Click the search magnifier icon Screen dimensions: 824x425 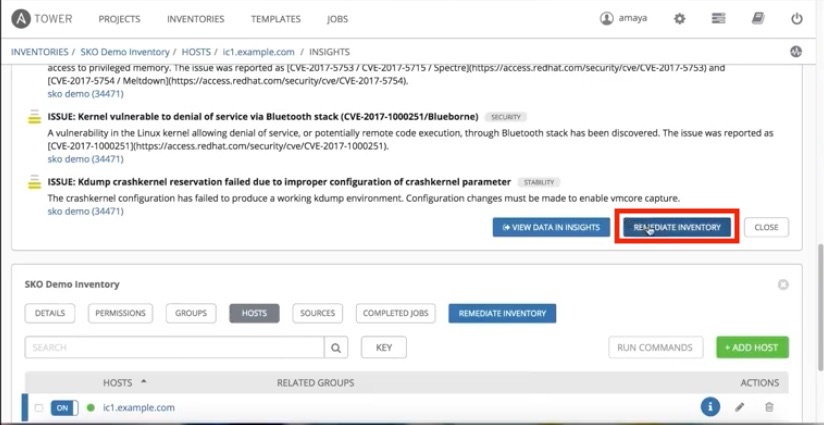(x=337, y=348)
